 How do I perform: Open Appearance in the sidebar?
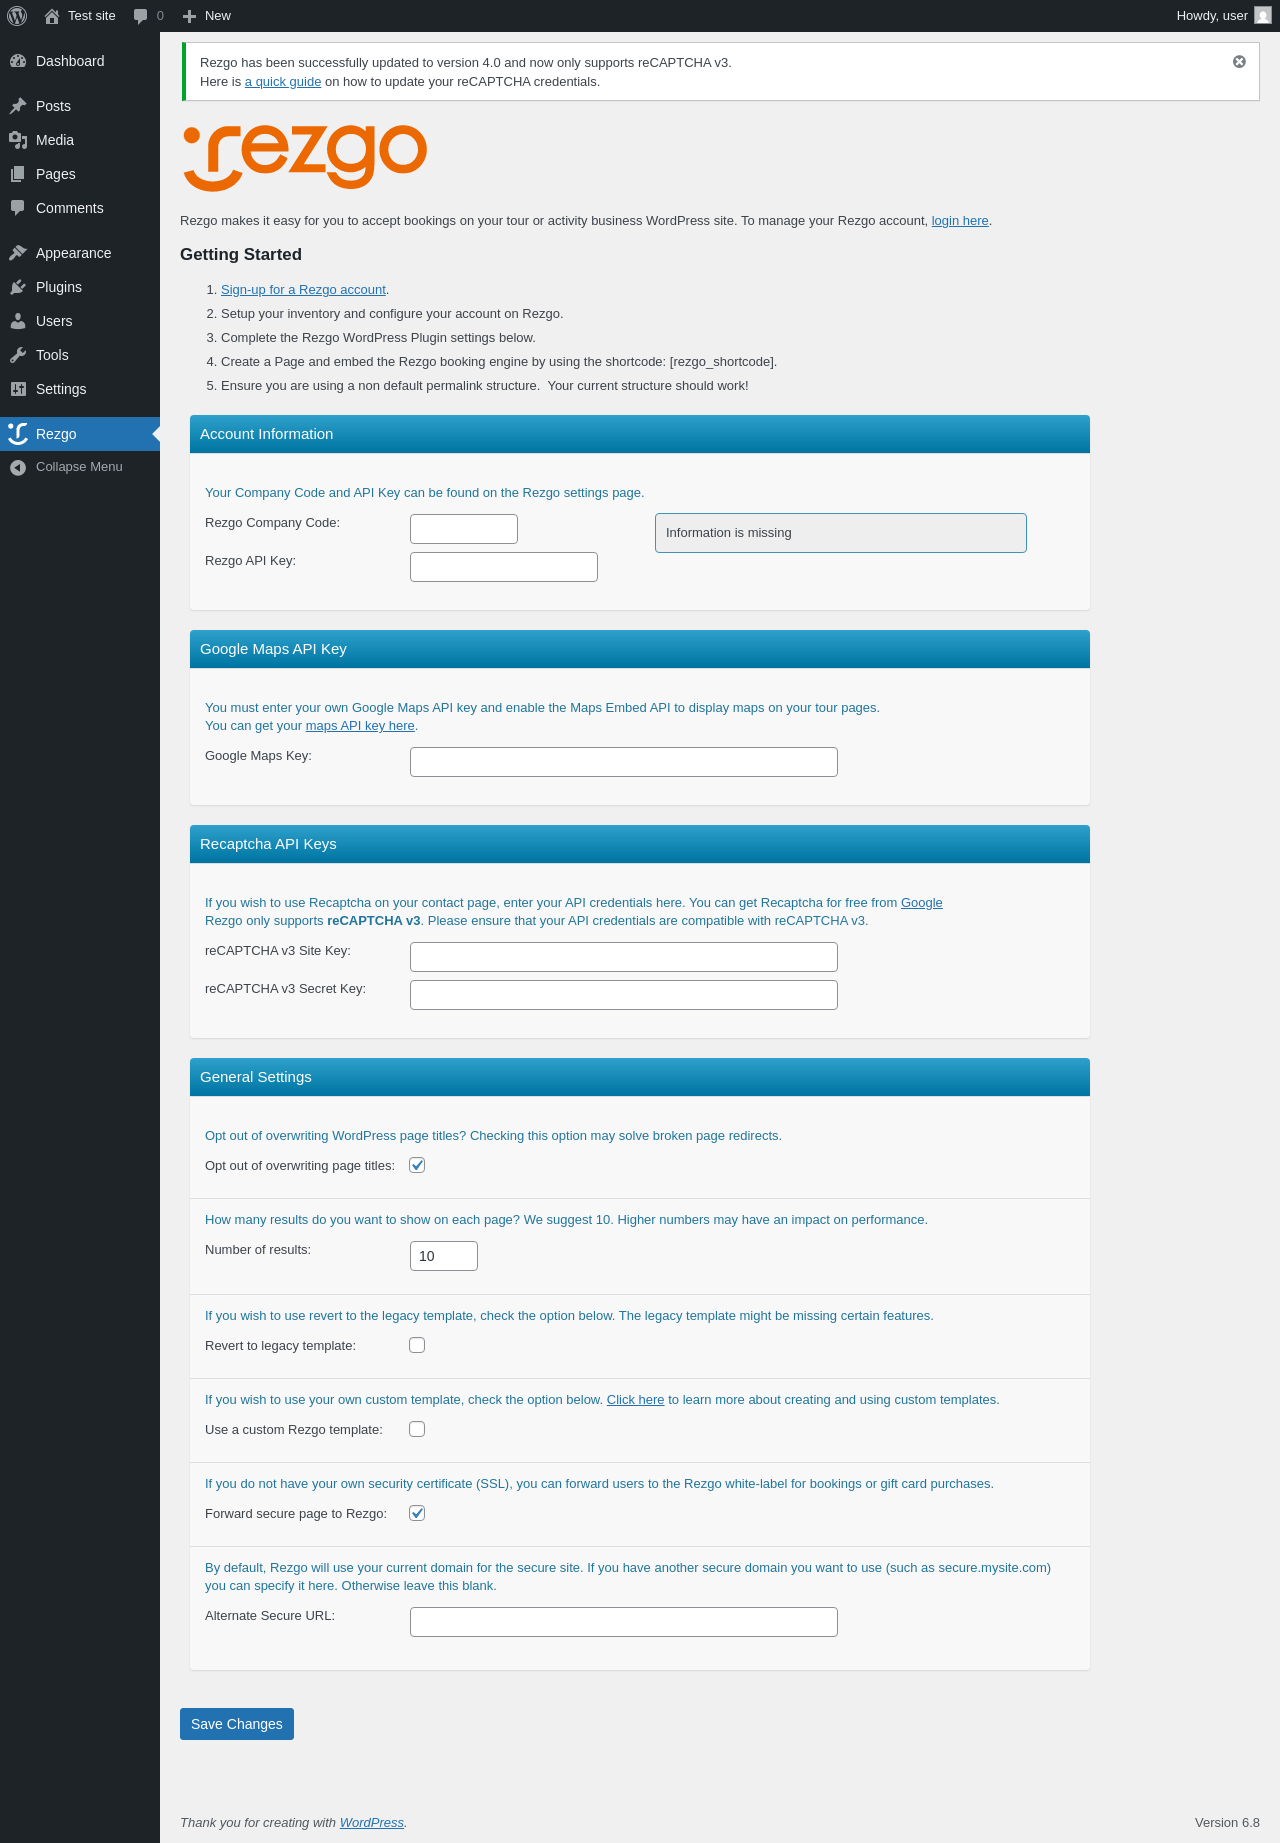[80, 253]
